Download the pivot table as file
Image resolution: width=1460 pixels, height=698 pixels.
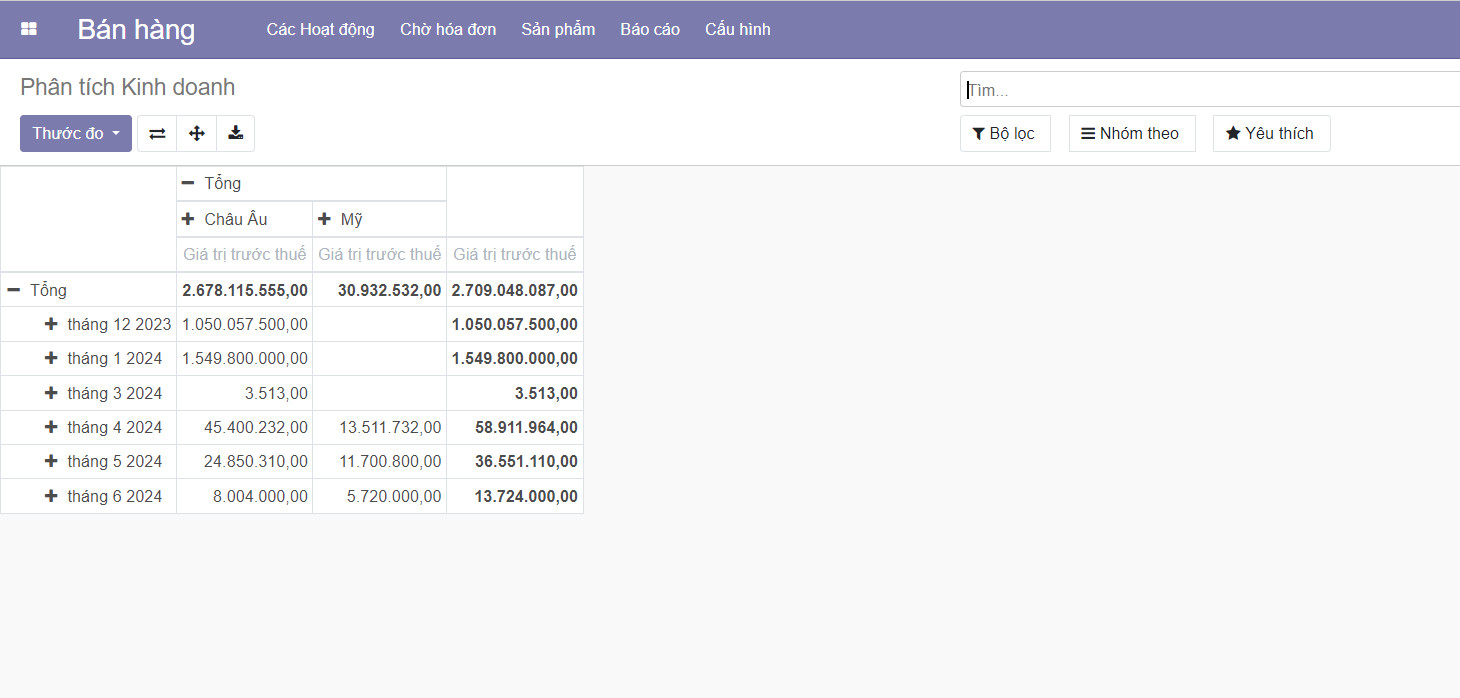click(x=236, y=133)
